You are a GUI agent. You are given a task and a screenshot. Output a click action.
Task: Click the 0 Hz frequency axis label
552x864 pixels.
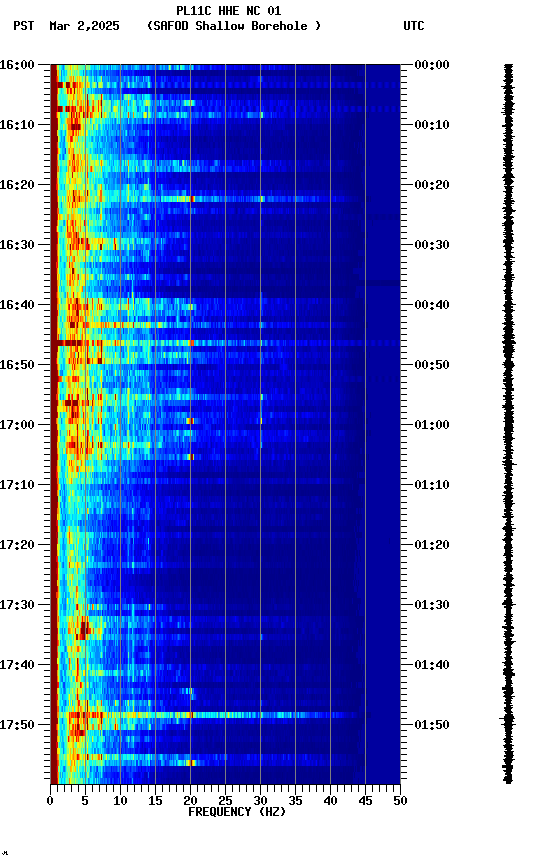click(50, 801)
